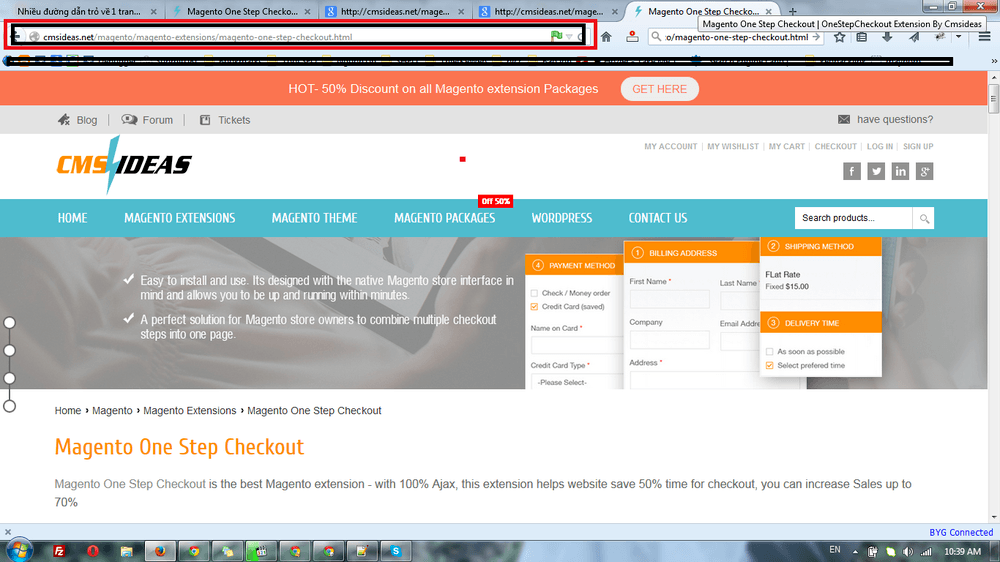Image resolution: width=1000 pixels, height=562 pixels.
Task: Click the Name on Card input field
Action: click(577, 345)
